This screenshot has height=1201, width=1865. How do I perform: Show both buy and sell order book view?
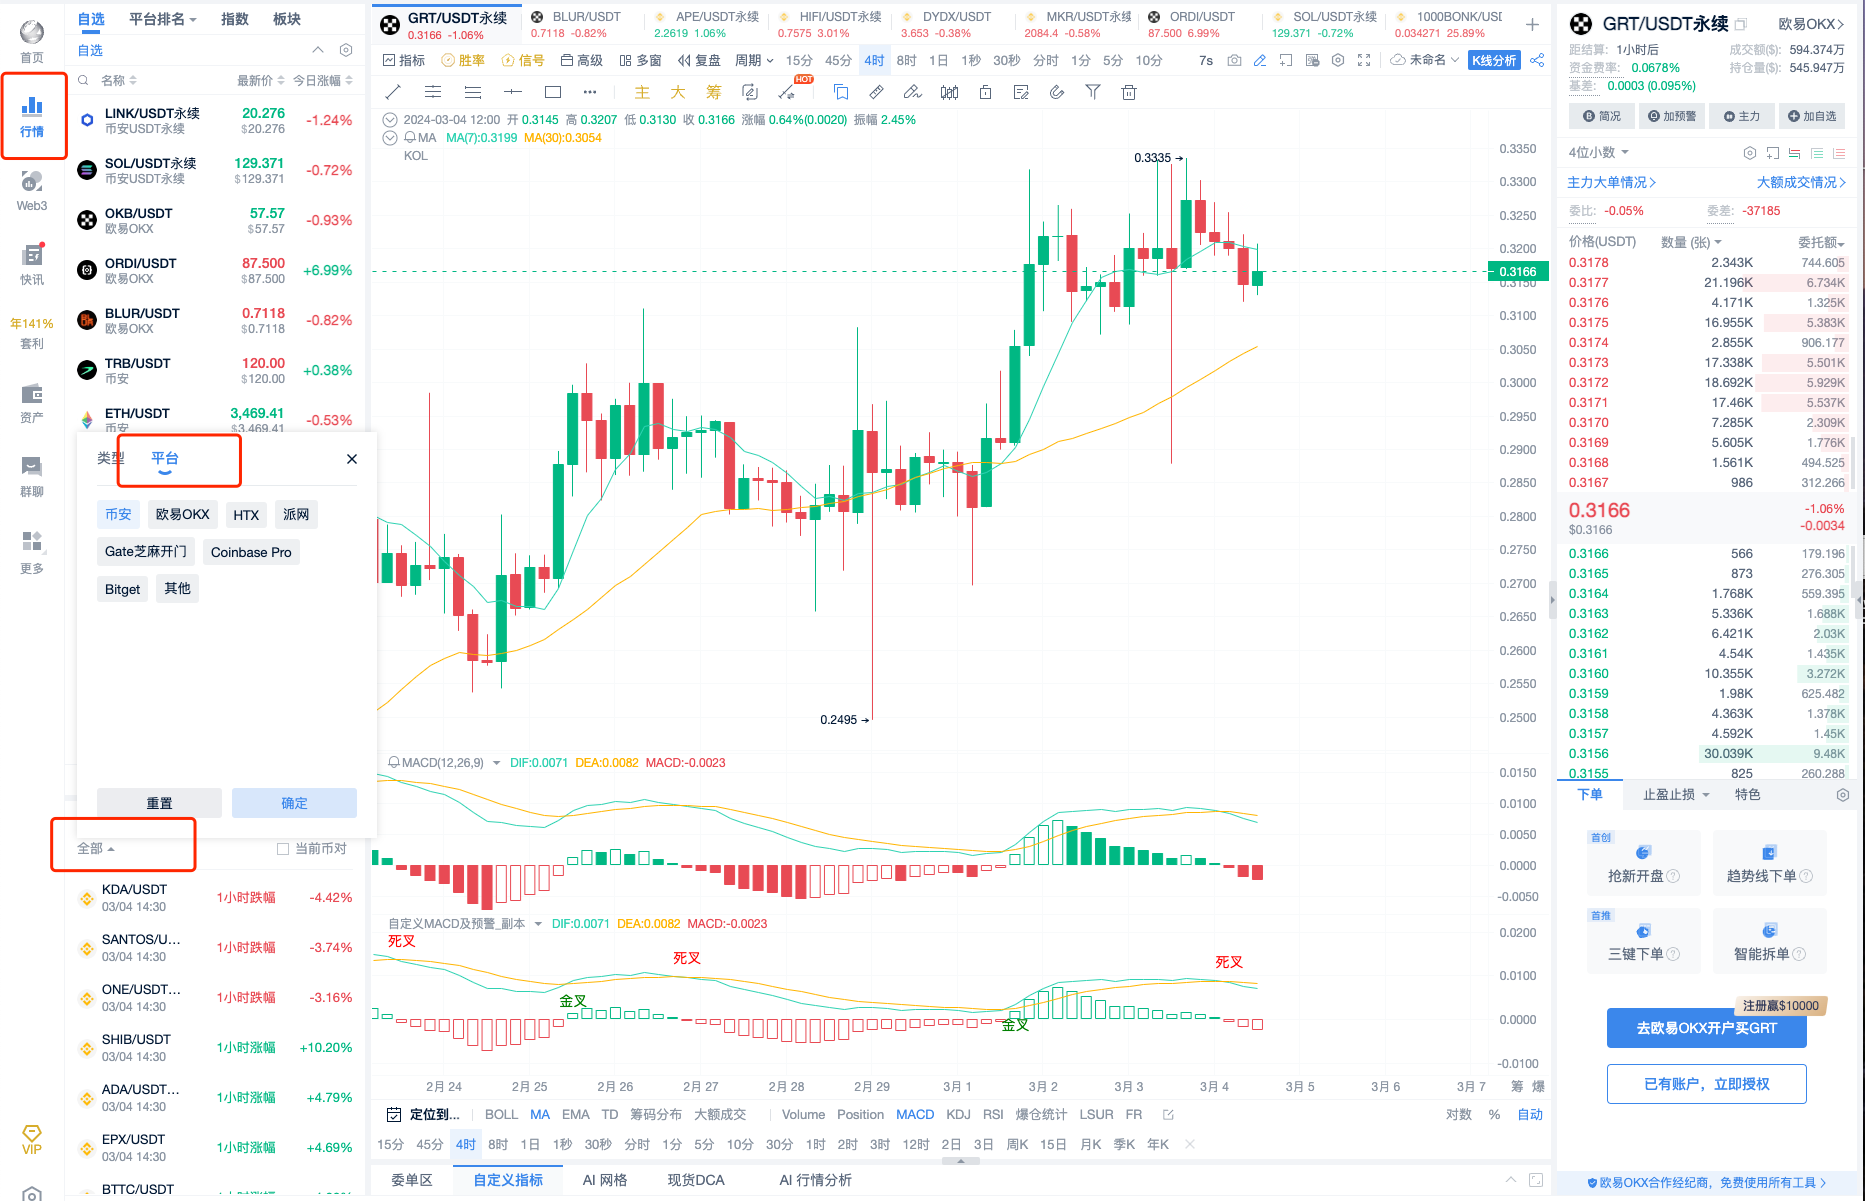[x=1795, y=153]
